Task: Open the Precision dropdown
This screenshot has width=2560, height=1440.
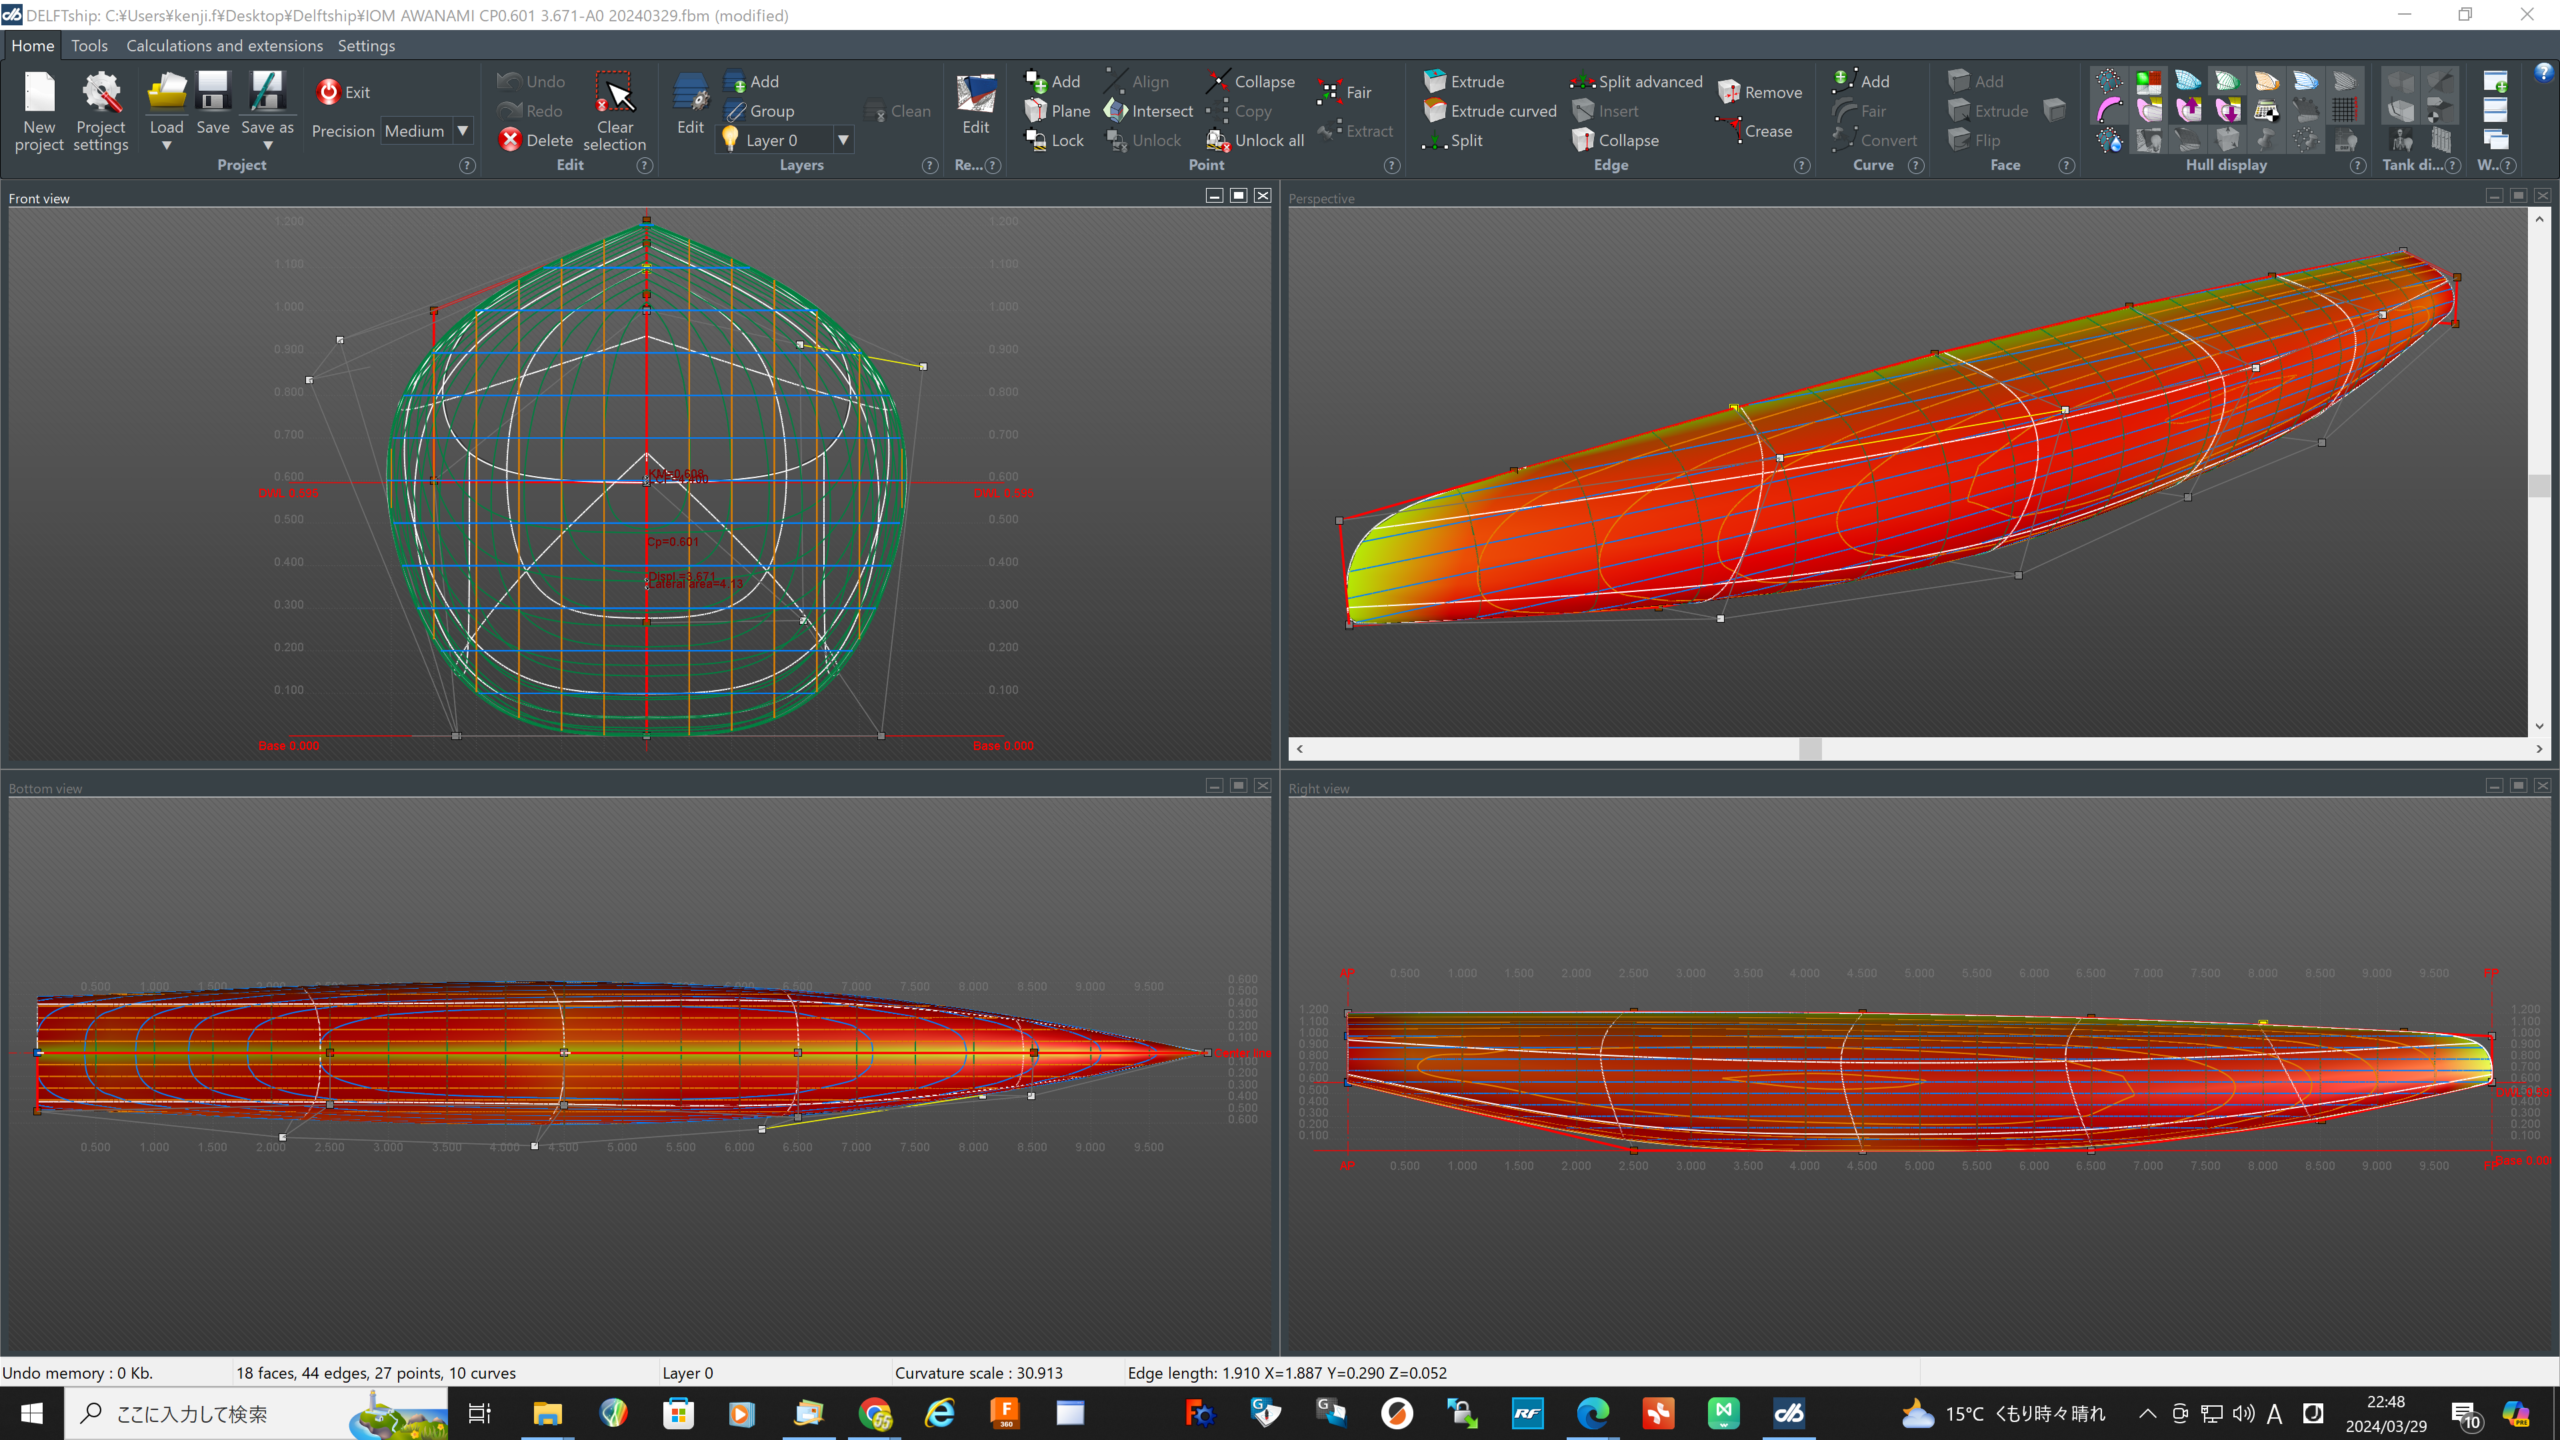Action: (x=463, y=131)
